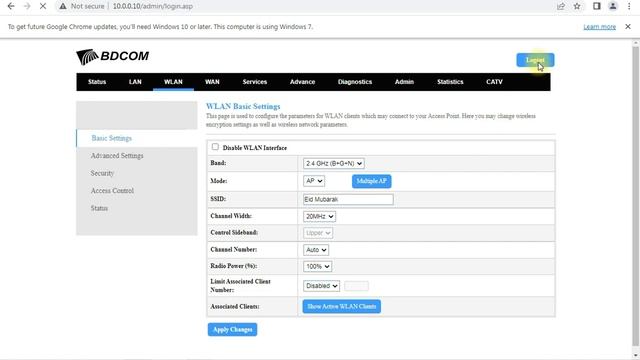This screenshot has width=640, height=360.
Task: Open the Channel Number dropdown
Action: (x=316, y=250)
